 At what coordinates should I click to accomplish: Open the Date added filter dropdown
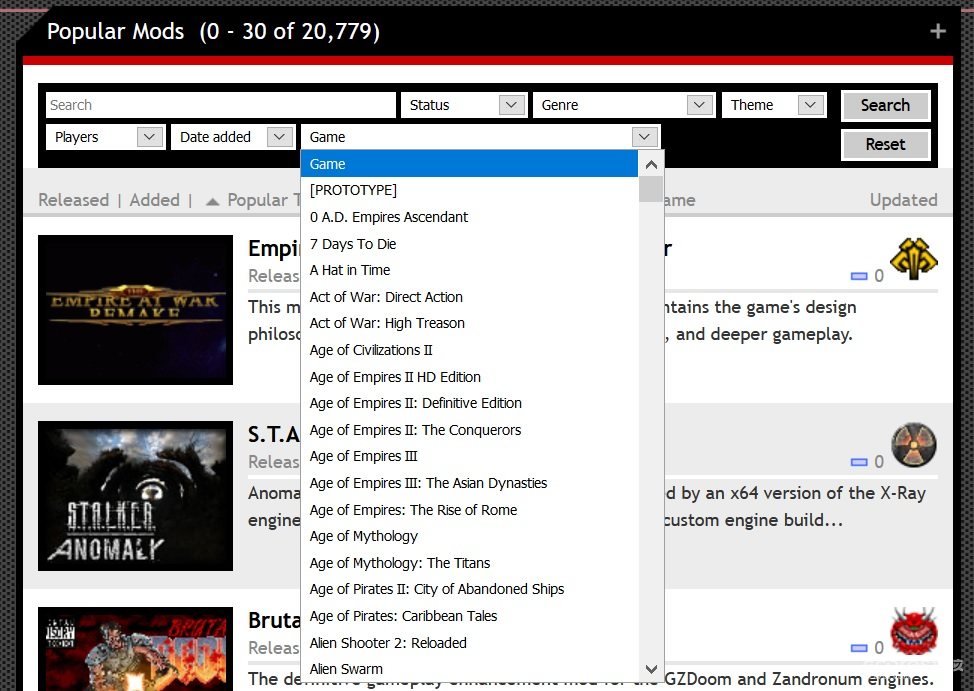(232, 137)
